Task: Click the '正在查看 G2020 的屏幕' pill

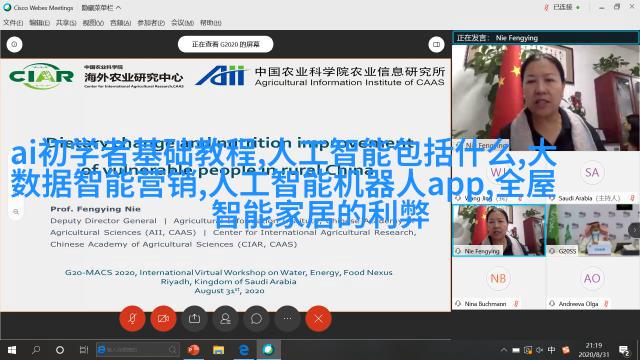Action: (x=225, y=44)
